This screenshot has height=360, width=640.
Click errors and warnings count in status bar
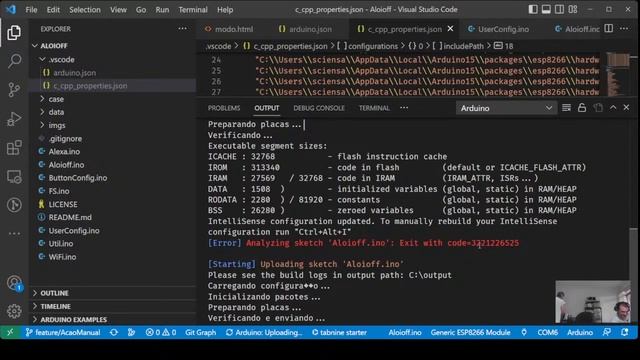[161, 332]
